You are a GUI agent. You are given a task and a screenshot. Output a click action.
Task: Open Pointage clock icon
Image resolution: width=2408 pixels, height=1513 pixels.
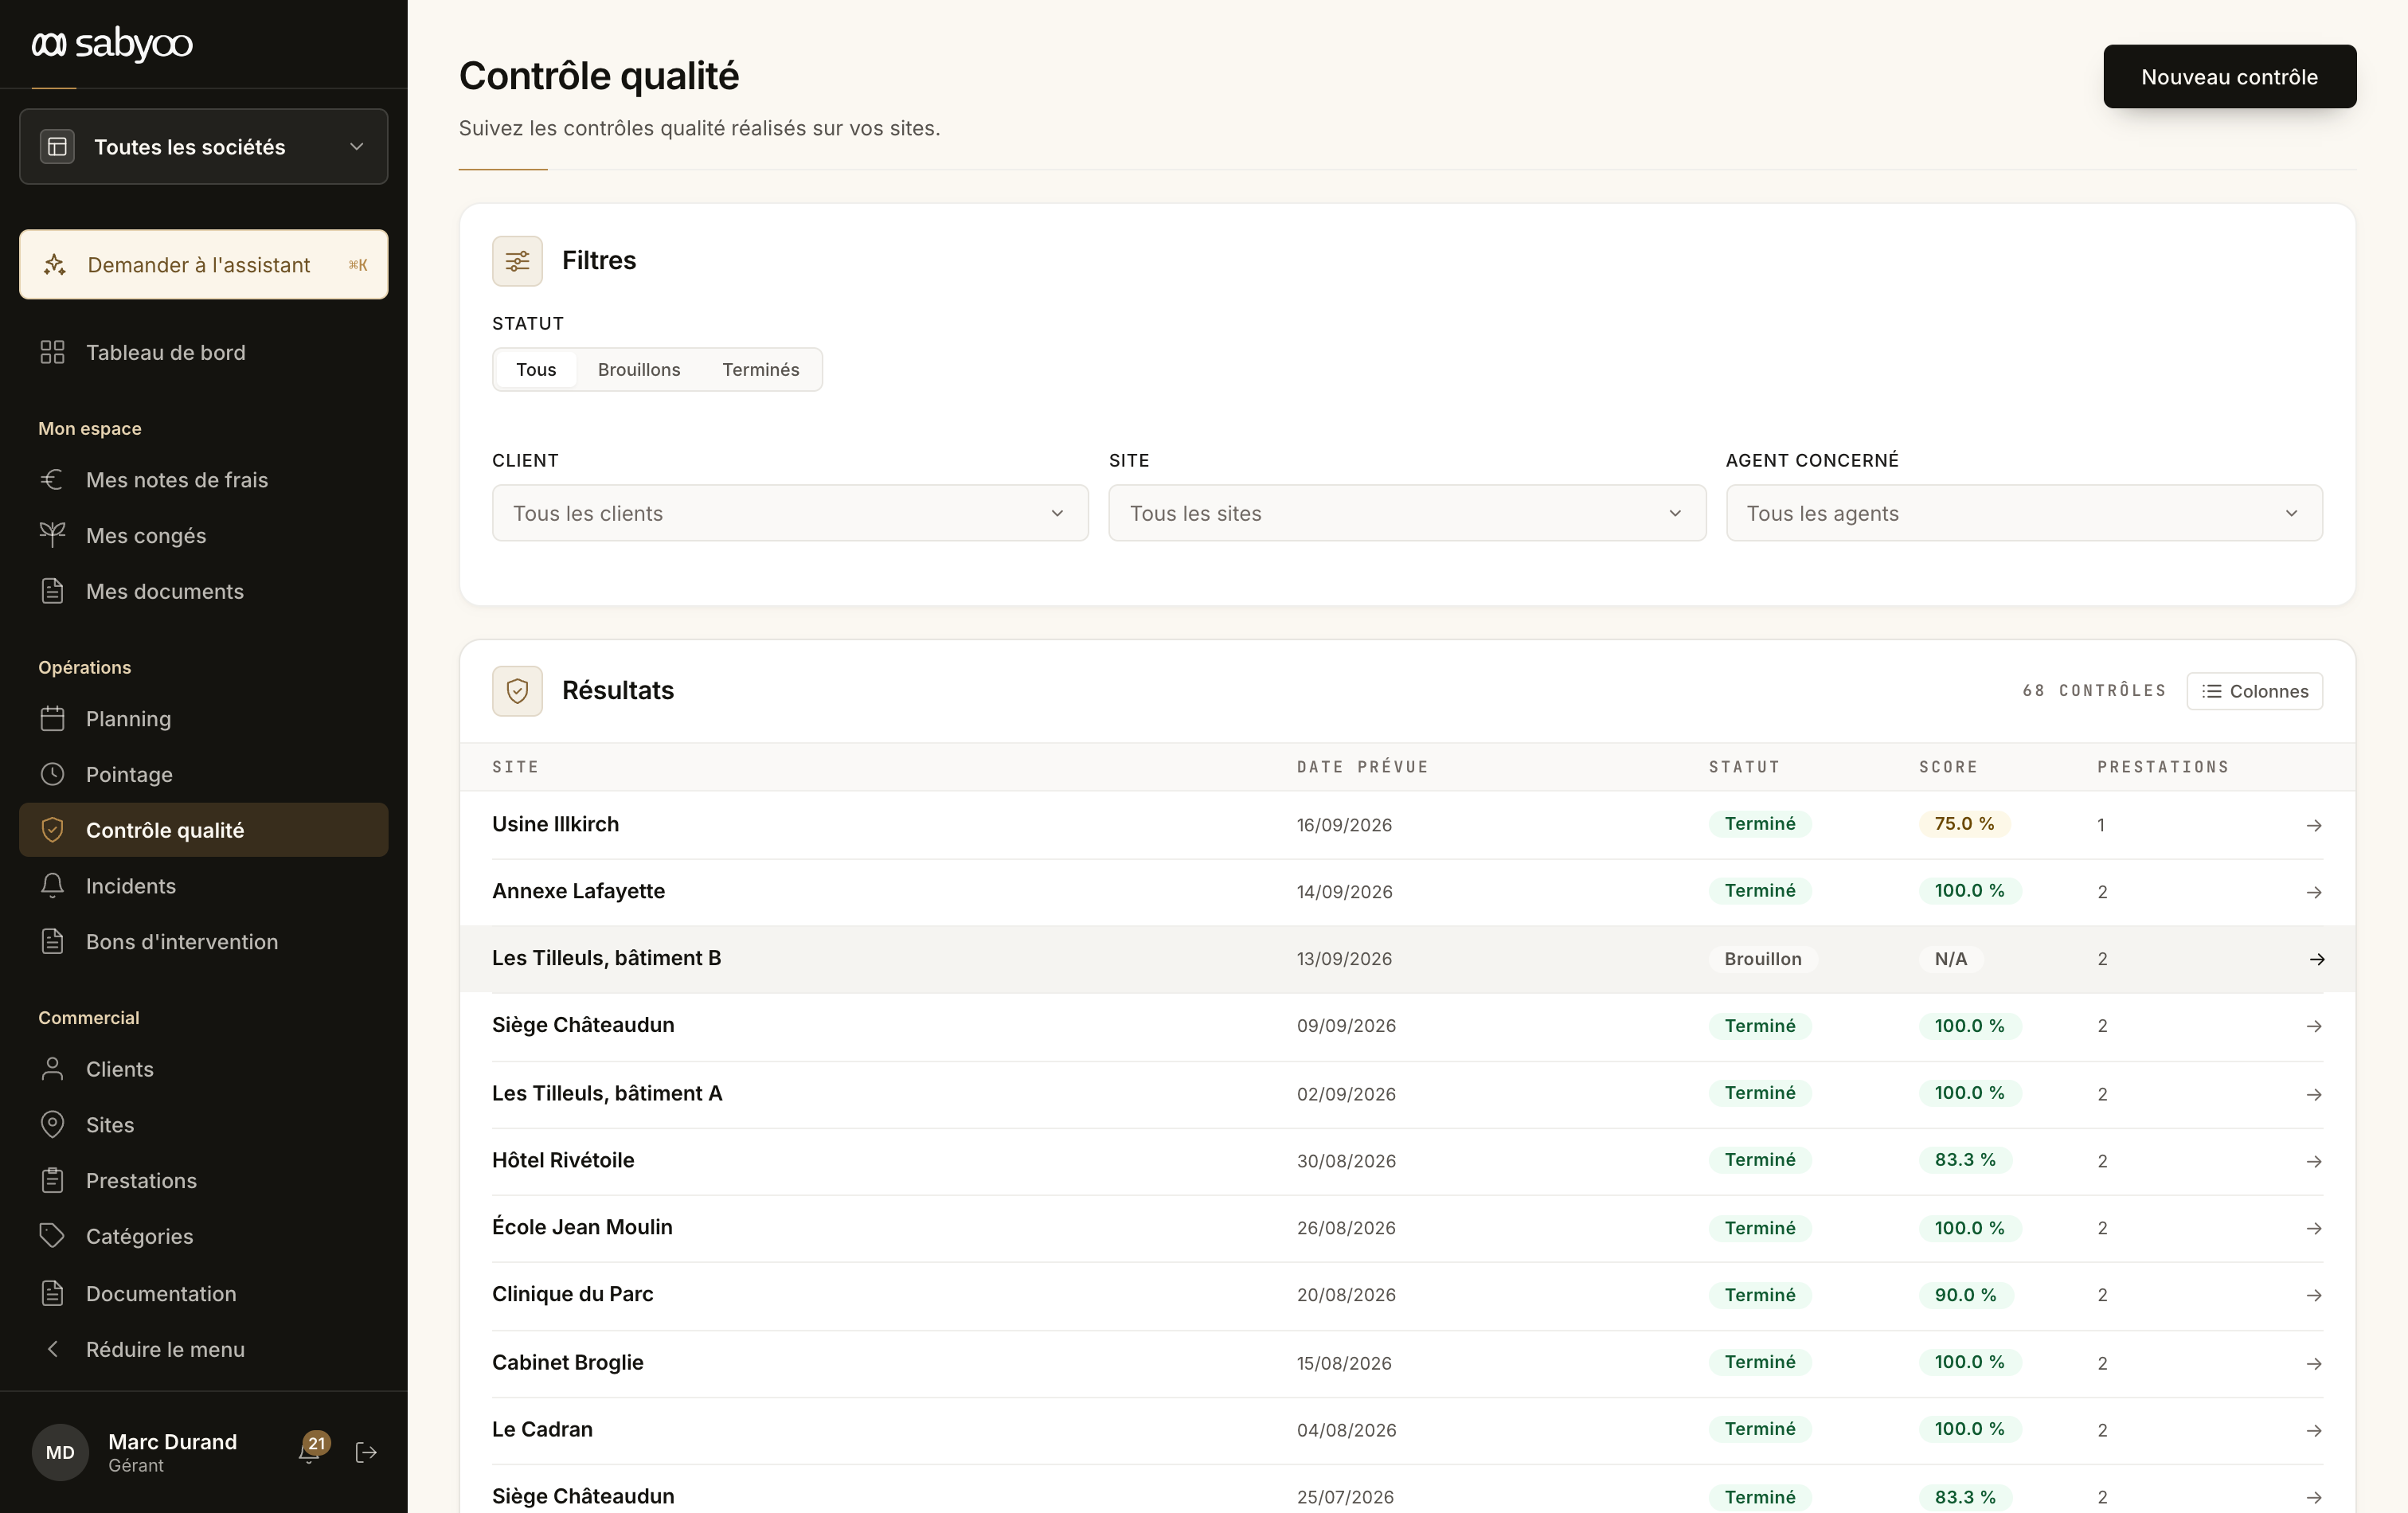pyautogui.click(x=52, y=774)
